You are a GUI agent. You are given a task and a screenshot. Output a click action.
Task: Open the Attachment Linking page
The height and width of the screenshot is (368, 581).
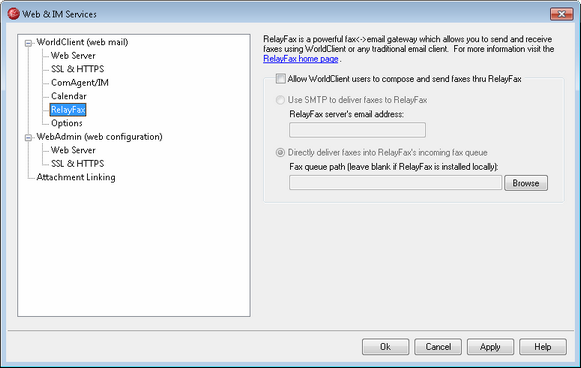click(x=76, y=177)
